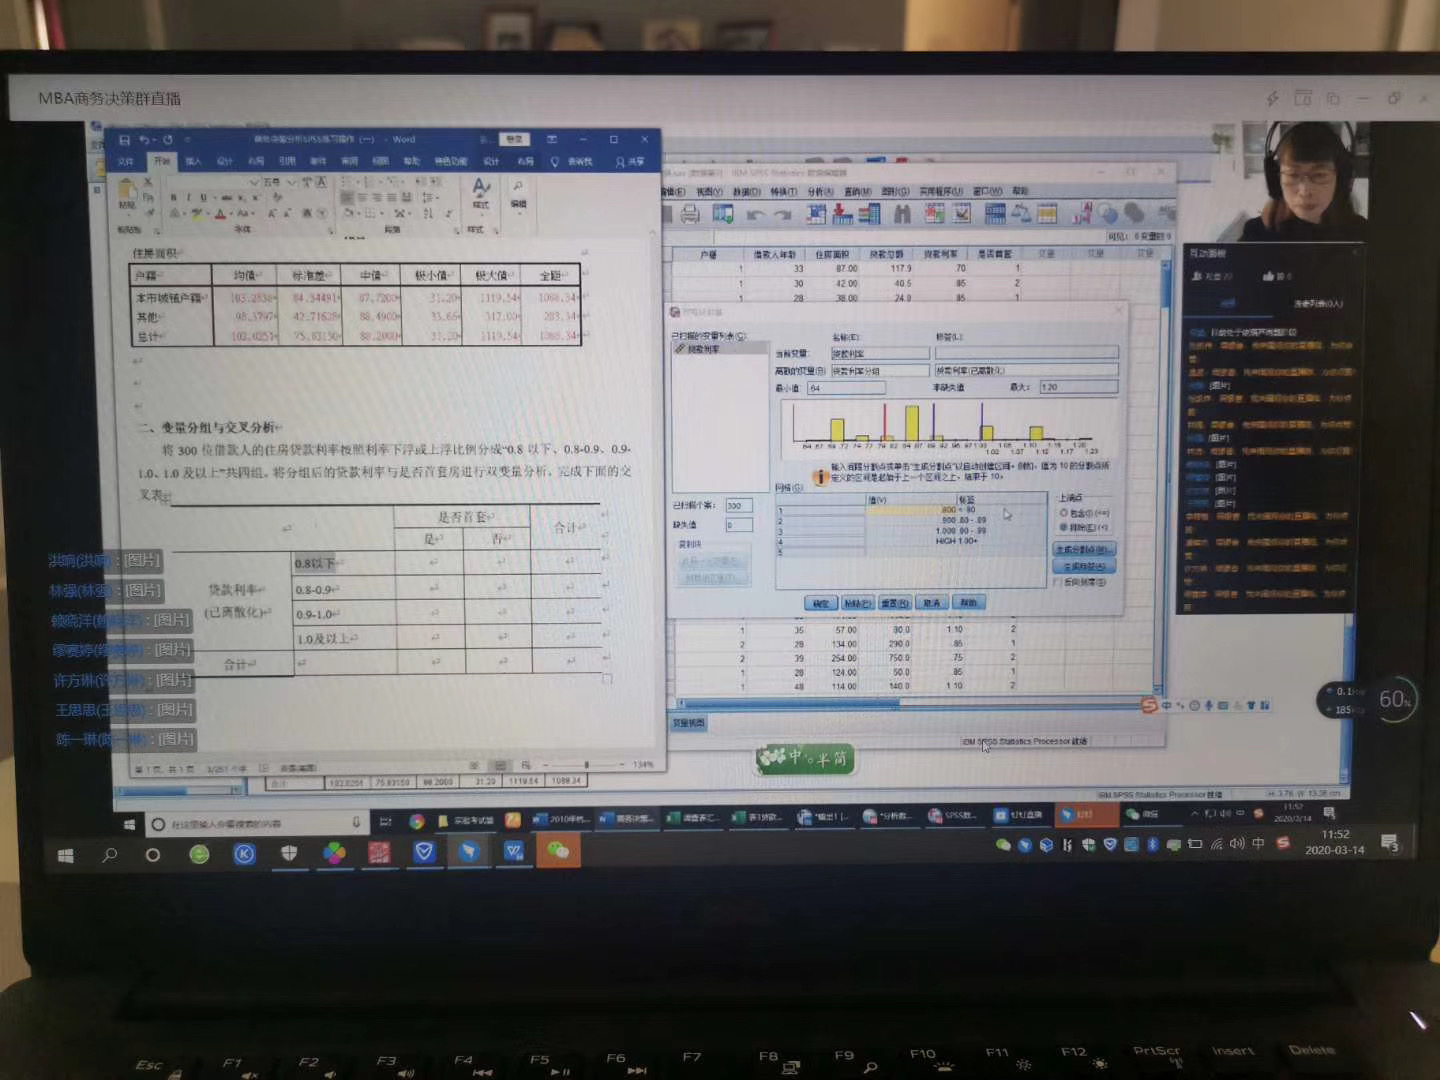Apply underline formatting in Word ribbon

[x=203, y=198]
